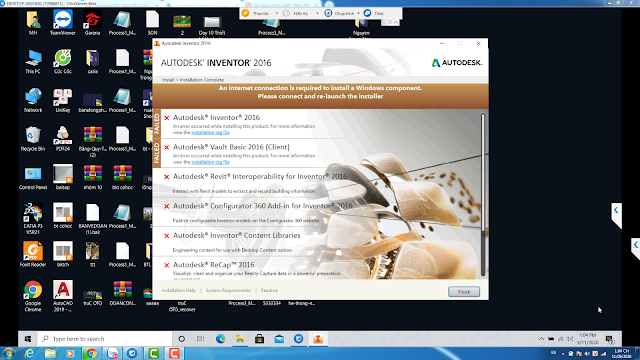This screenshot has width=640, height=360.
Task: Open the Foxit Reader shortcut
Action: [33, 254]
